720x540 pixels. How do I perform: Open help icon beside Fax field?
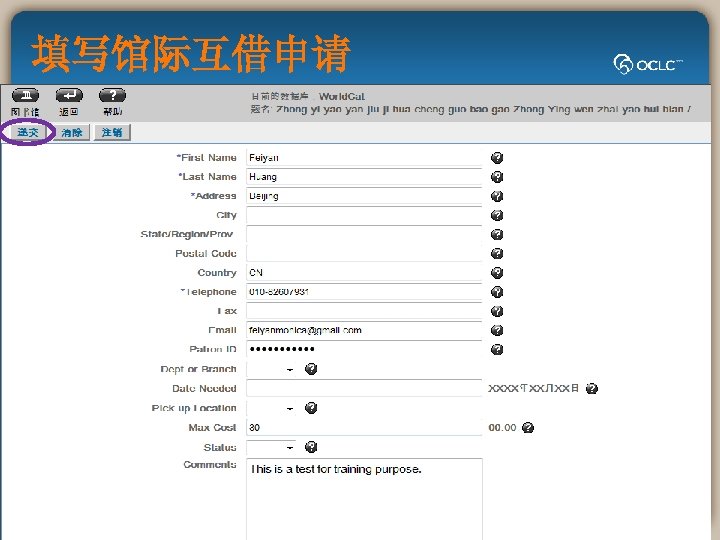click(497, 311)
